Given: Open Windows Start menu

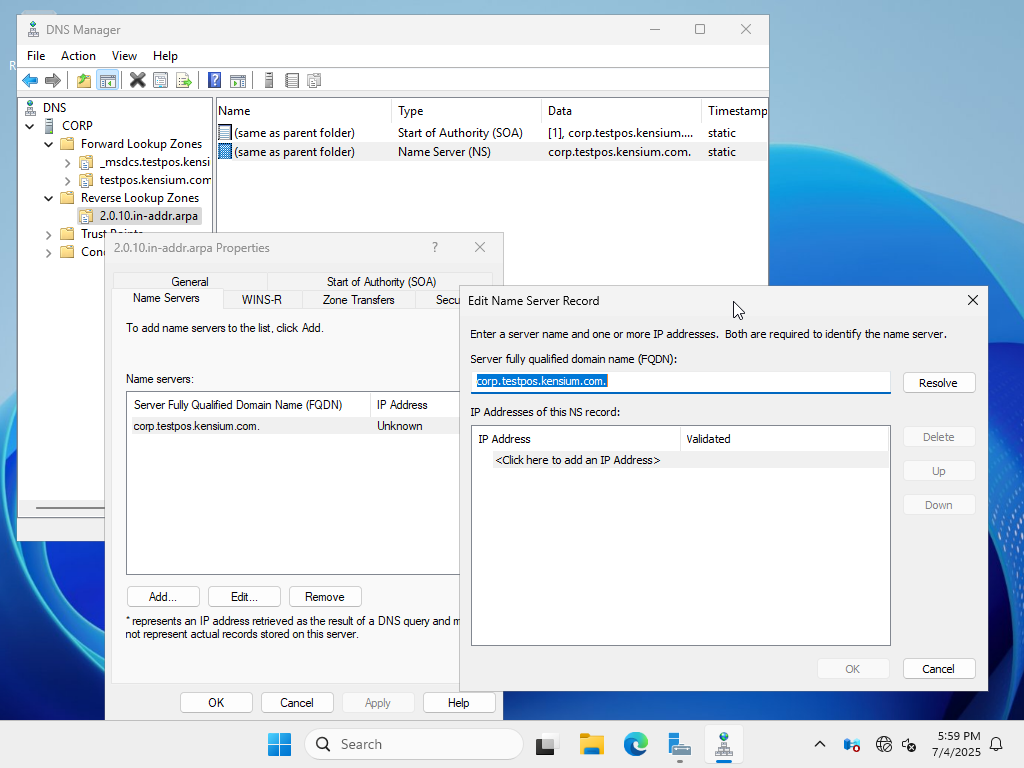Looking at the screenshot, I should tap(280, 744).
